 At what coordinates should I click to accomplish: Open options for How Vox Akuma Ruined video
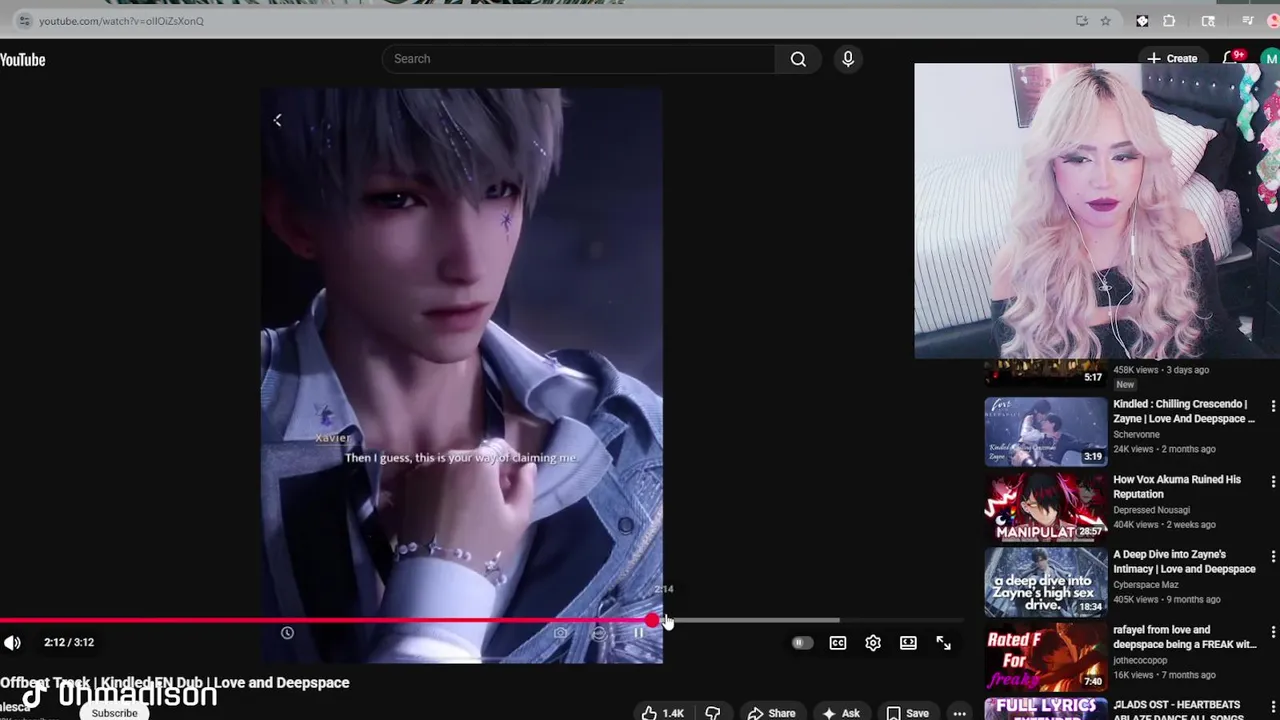[1273, 481]
